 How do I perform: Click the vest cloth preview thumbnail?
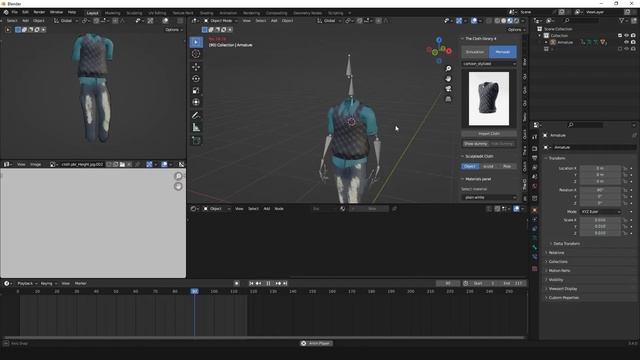coord(489,98)
